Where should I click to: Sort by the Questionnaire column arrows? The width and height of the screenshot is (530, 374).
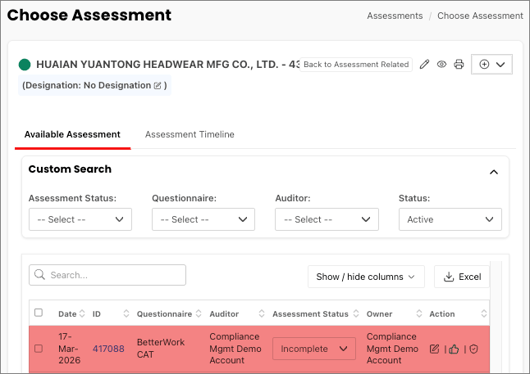pos(198,313)
